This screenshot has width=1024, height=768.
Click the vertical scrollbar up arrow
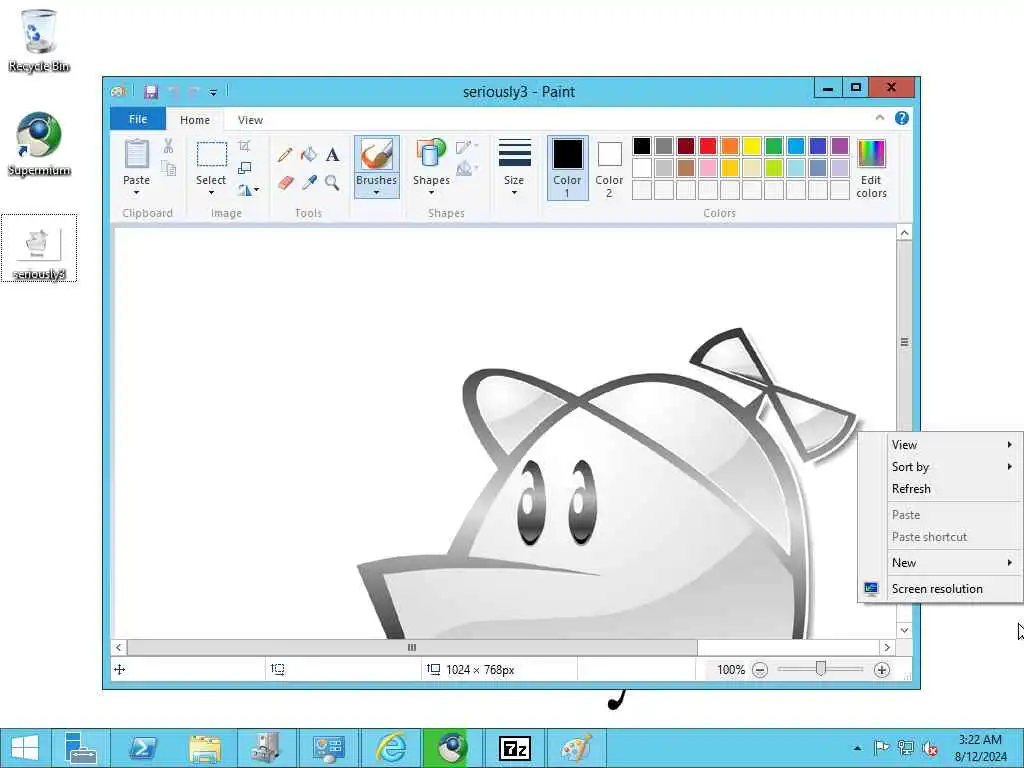tap(904, 233)
